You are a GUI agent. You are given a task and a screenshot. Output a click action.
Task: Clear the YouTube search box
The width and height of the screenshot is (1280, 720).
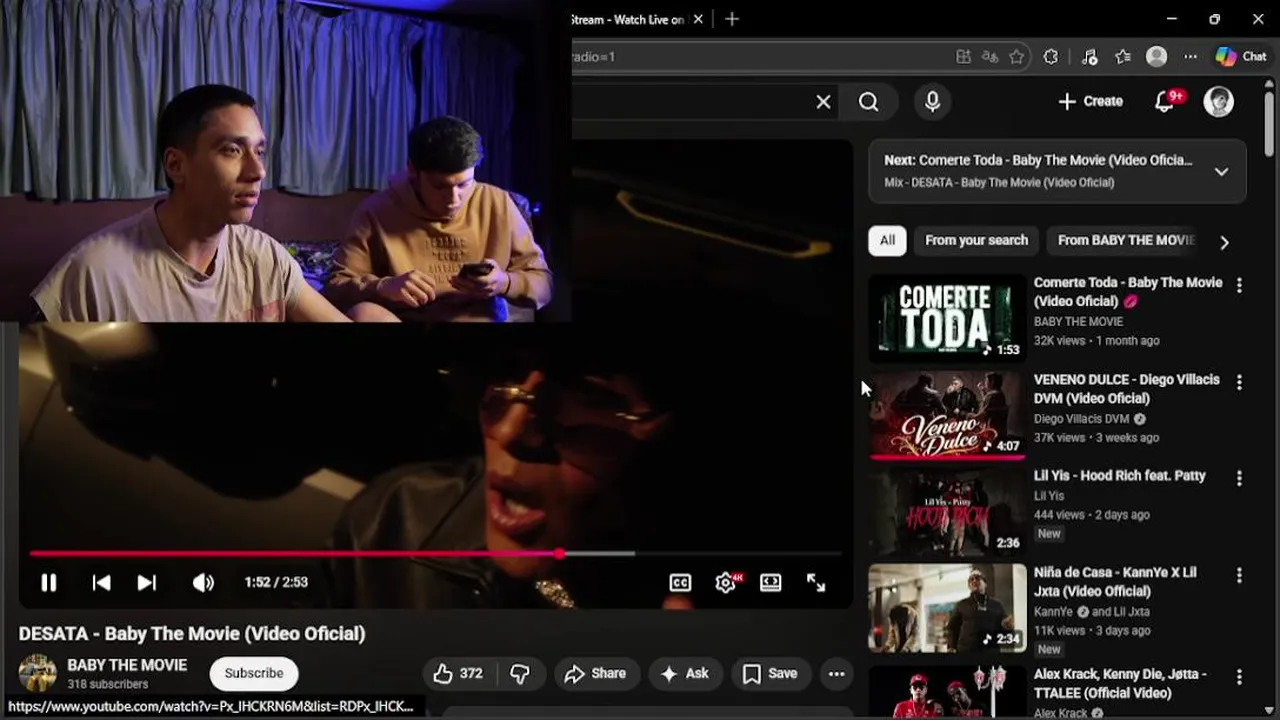coord(823,102)
